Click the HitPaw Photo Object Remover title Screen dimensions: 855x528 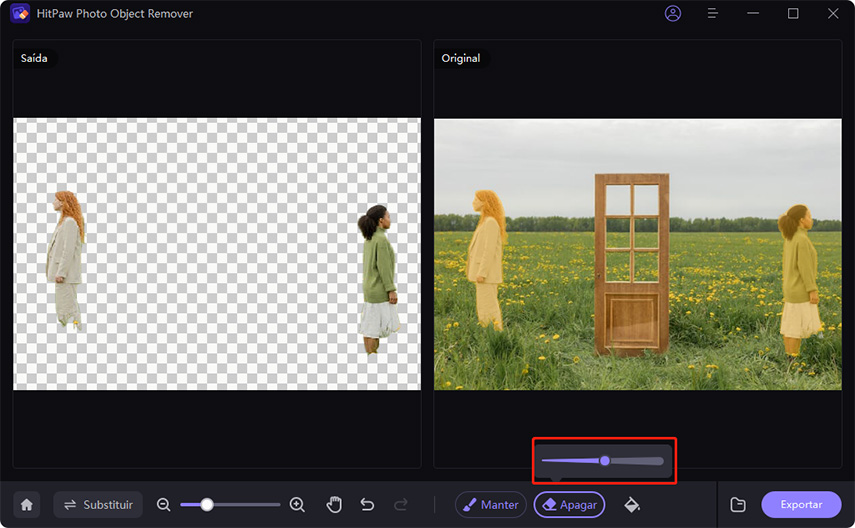(x=115, y=14)
